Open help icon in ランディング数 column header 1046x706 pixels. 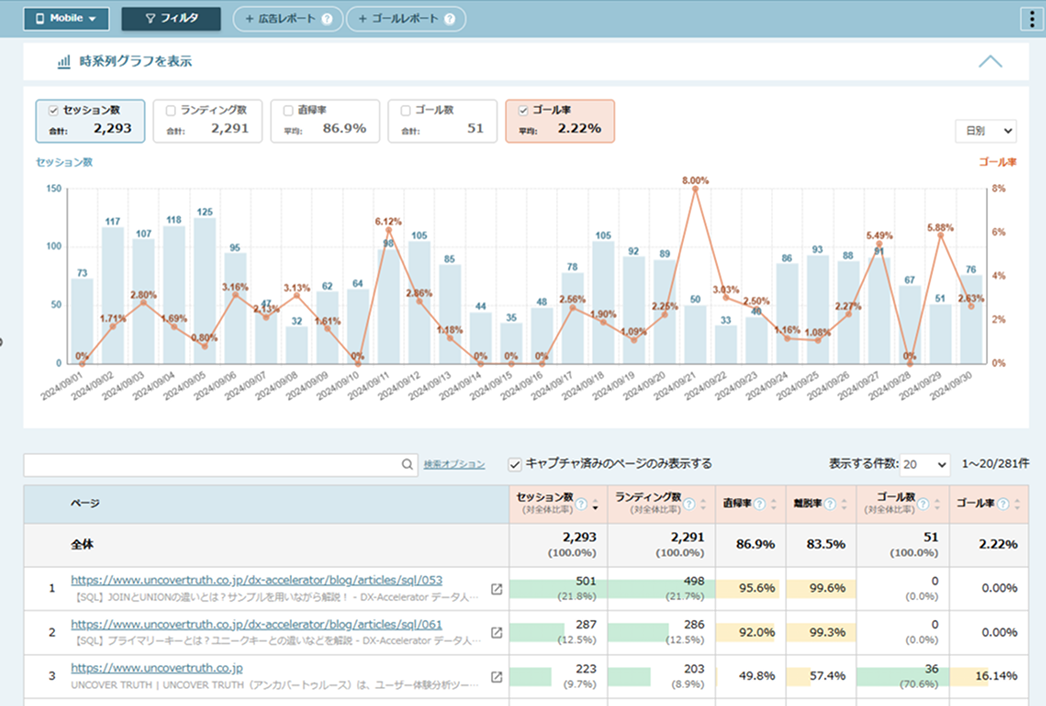(x=689, y=504)
